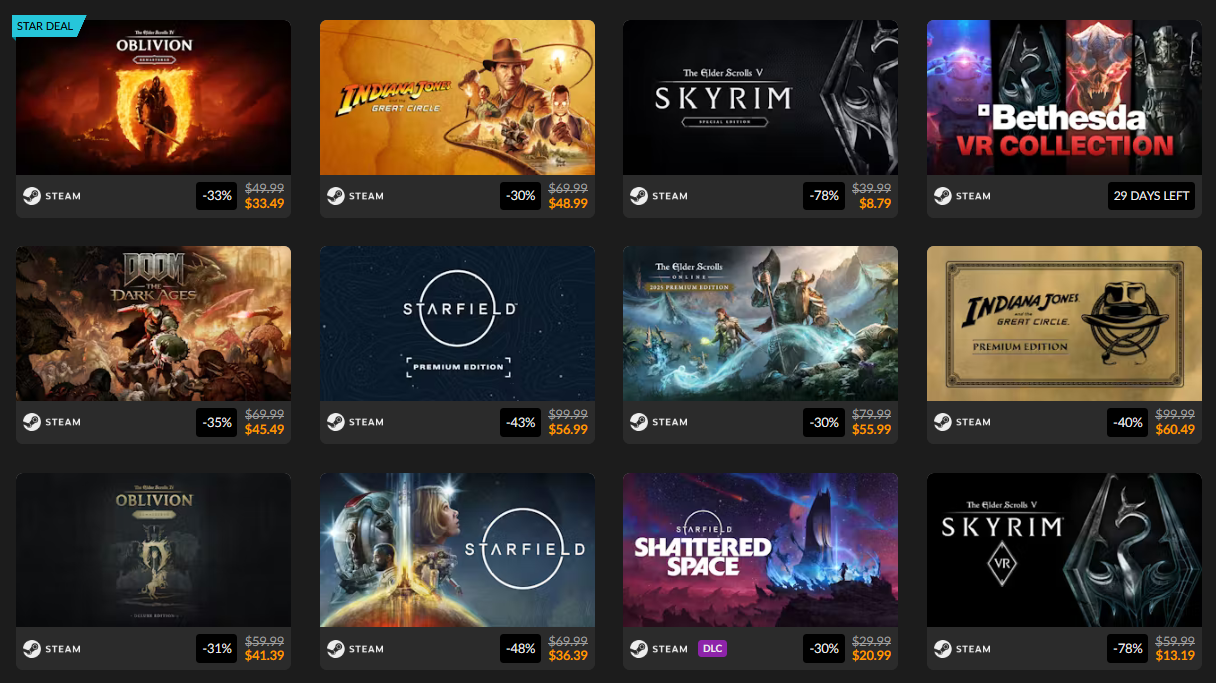Viewport: 1216px width, 683px height.
Task: Open the Bethesda VR Collection cover image
Action: (1064, 97)
